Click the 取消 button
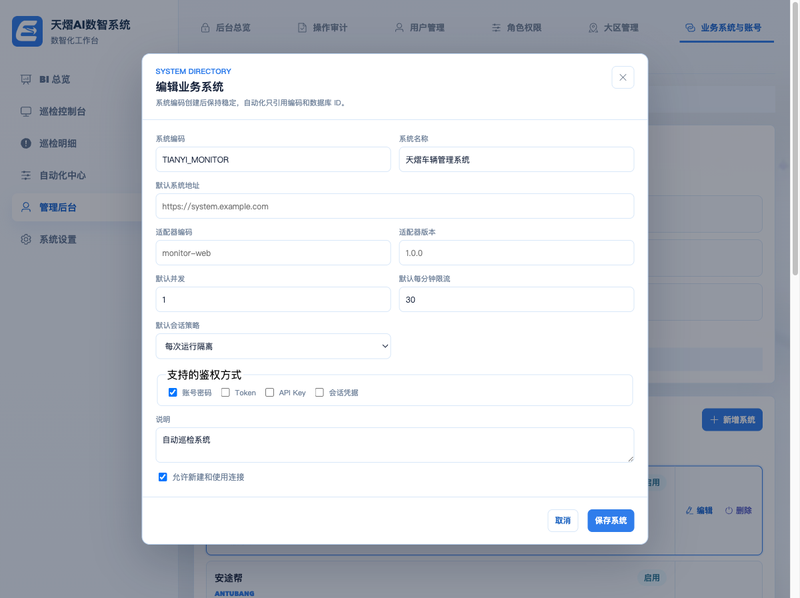Screen dimensions: 800x598 (x=563, y=520)
